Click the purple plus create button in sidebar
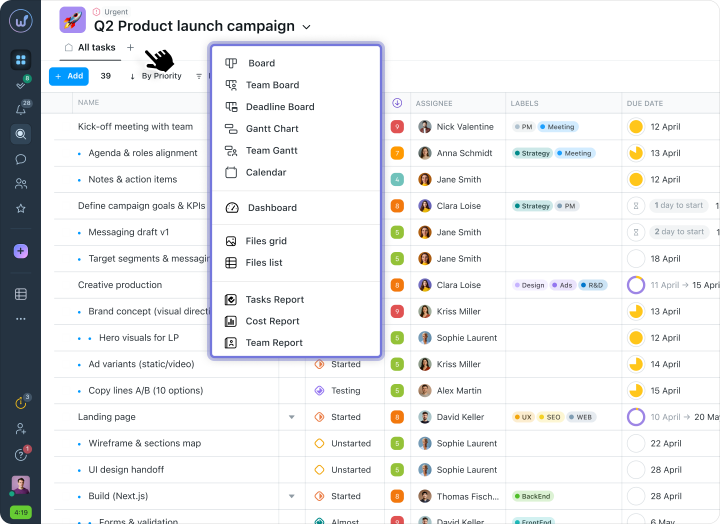 (x=21, y=251)
